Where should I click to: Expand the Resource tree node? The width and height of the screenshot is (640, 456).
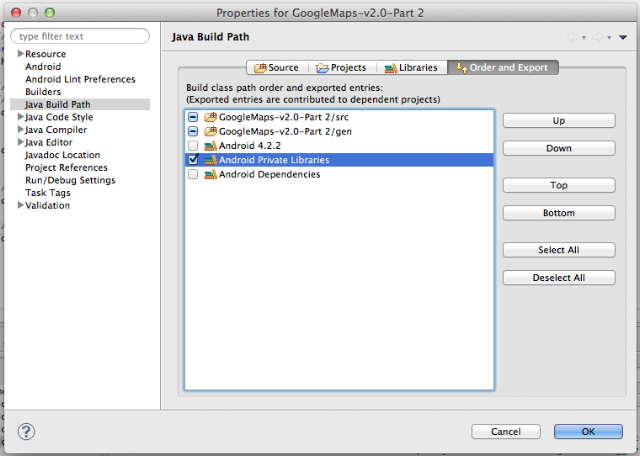pos(20,53)
